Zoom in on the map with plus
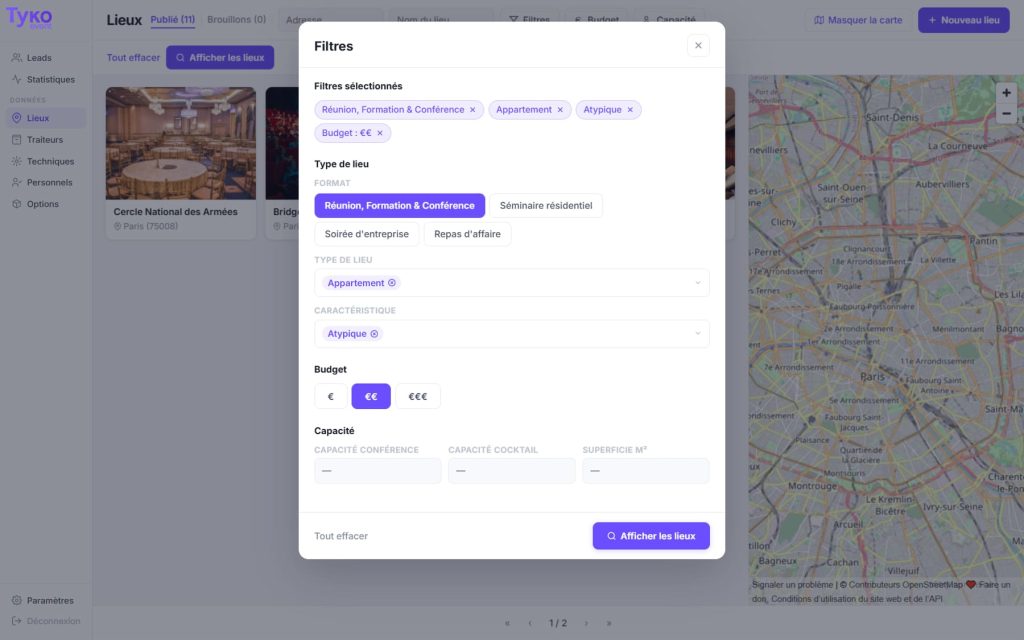 point(1006,93)
